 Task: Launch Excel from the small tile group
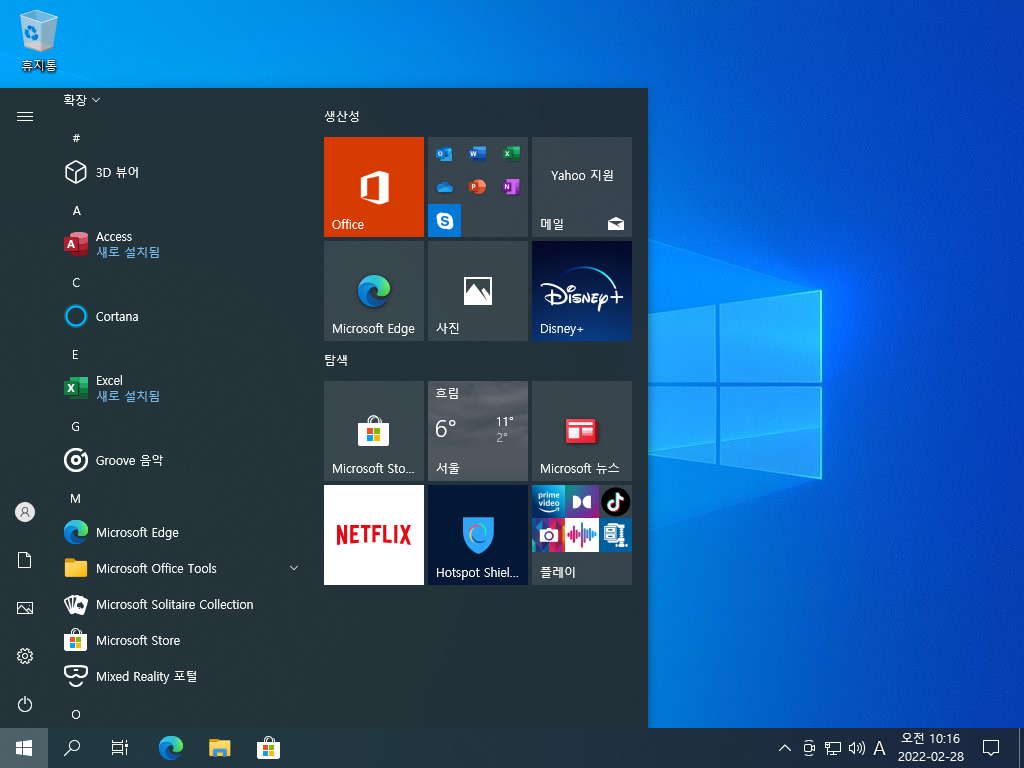point(511,154)
